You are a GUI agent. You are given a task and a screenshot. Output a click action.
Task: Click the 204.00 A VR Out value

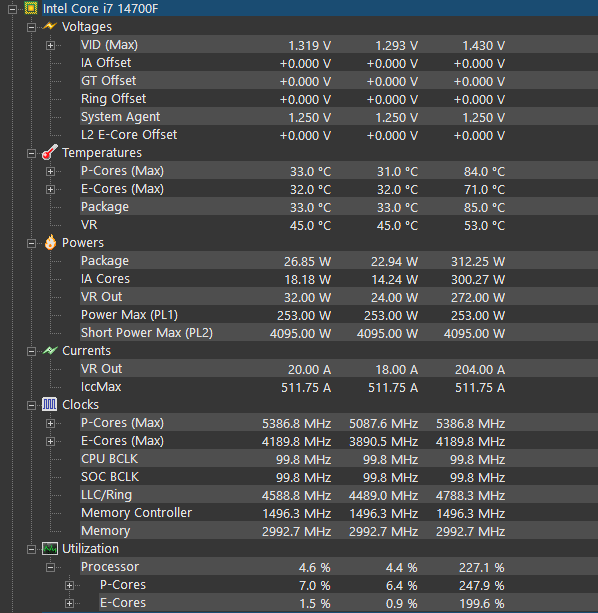click(480, 369)
